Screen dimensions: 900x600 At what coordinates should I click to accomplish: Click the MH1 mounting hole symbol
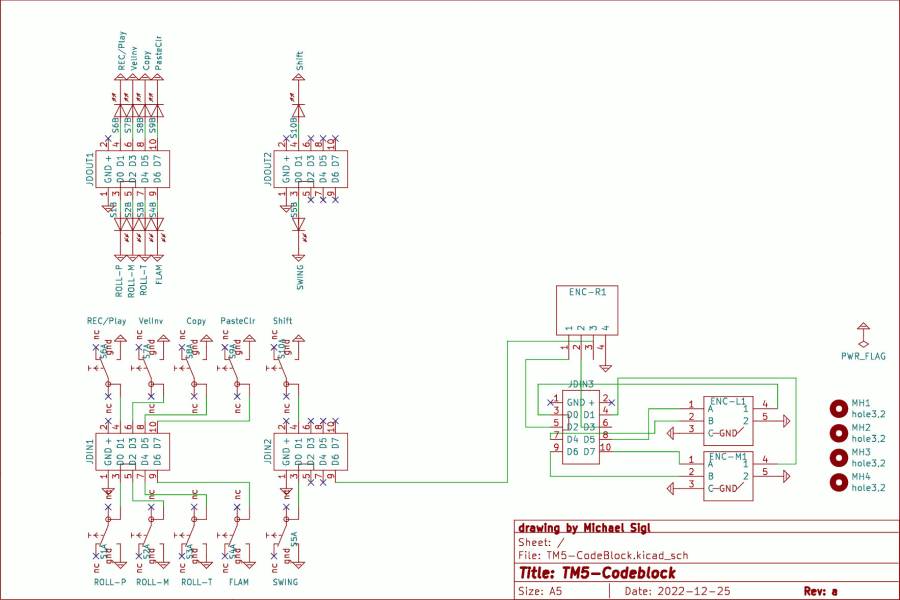coord(838,408)
